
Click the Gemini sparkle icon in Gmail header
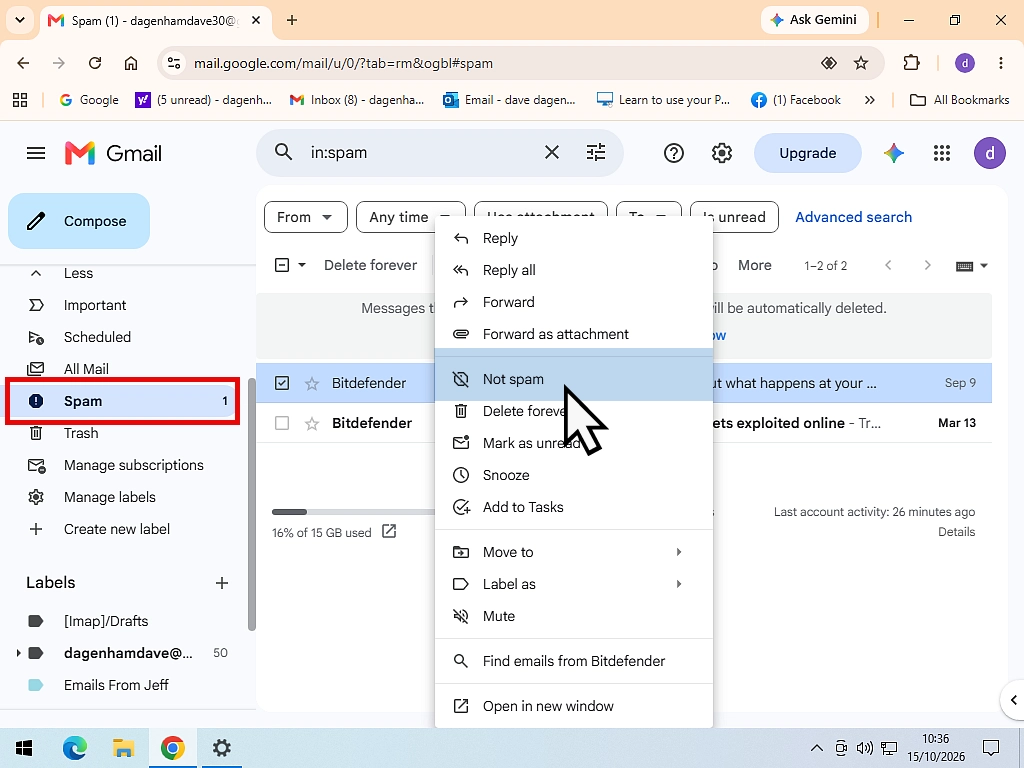click(893, 153)
